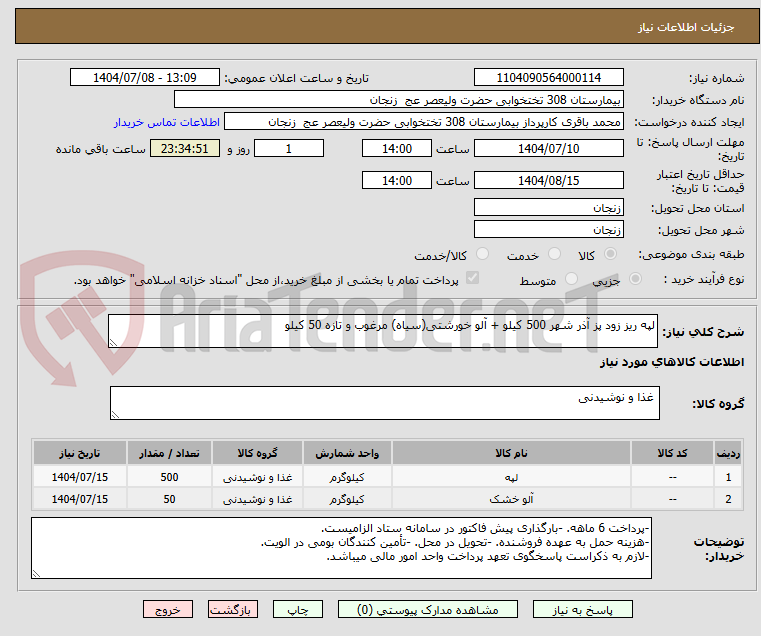Click the کد کالا column header
The width and height of the screenshot is (761, 636).
click(672, 453)
